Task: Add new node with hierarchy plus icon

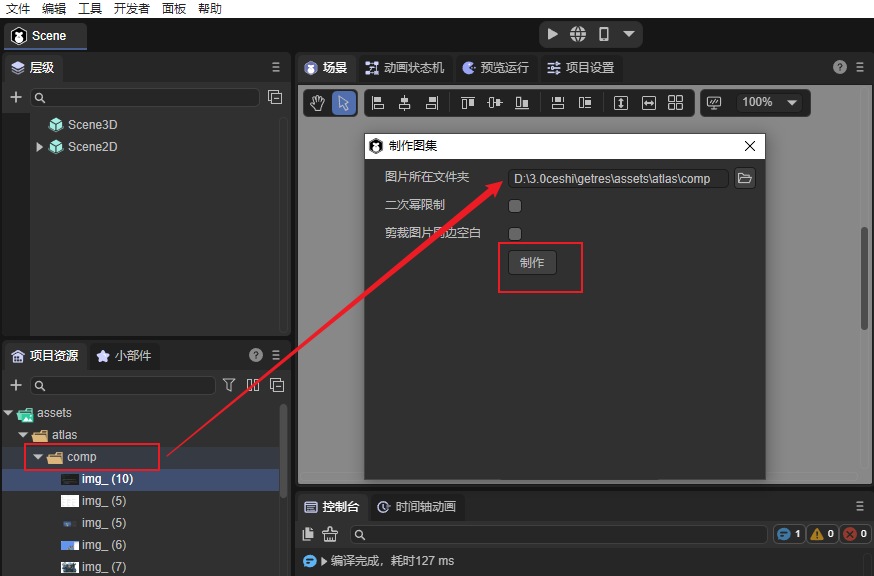Action: click(15, 97)
